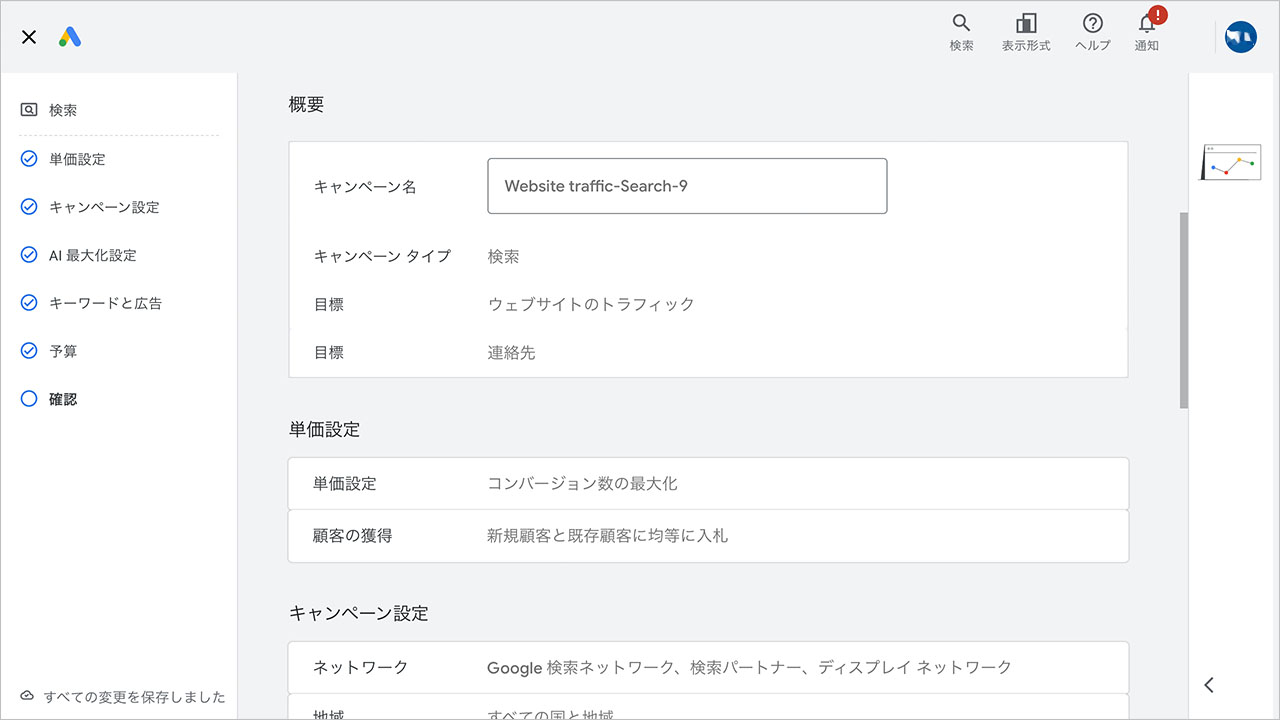Click the sidebar 検索 magnifier step icon
This screenshot has width=1280, height=720.
point(29,110)
